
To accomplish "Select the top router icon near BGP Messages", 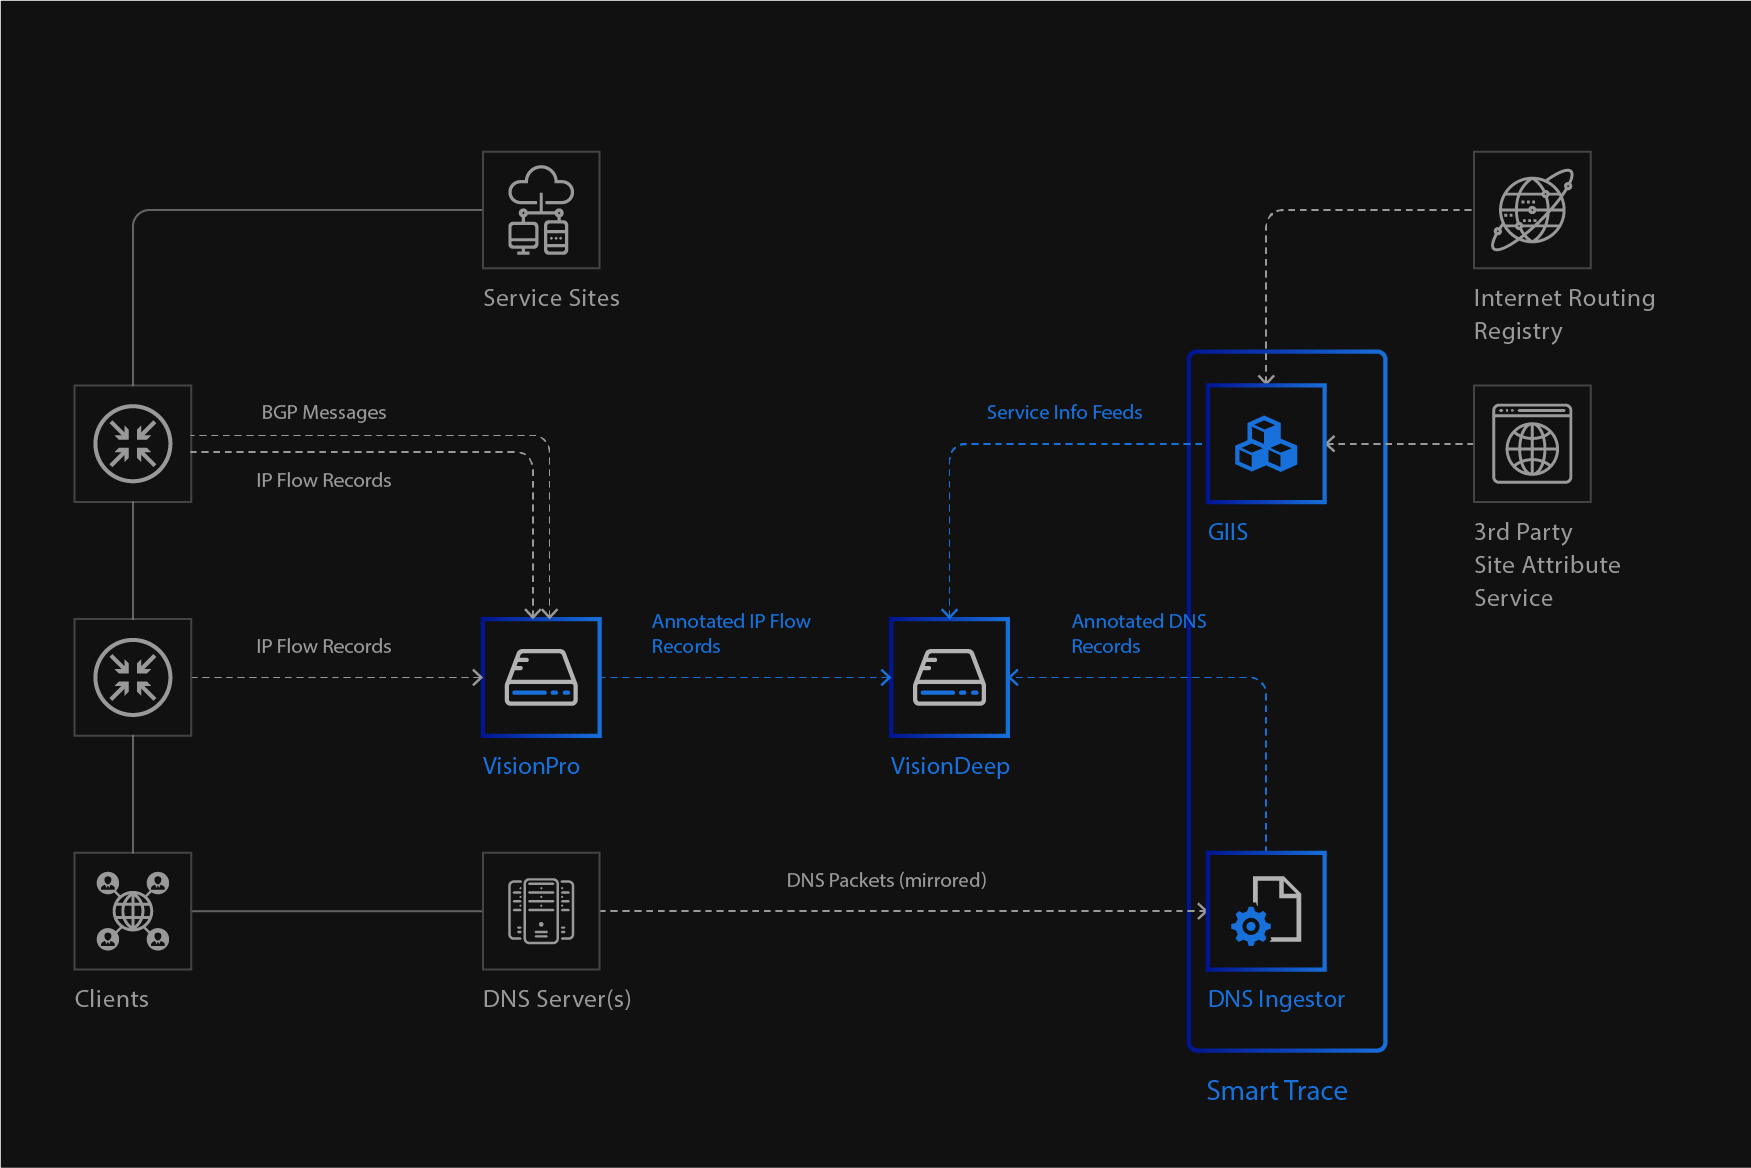I will [133, 444].
